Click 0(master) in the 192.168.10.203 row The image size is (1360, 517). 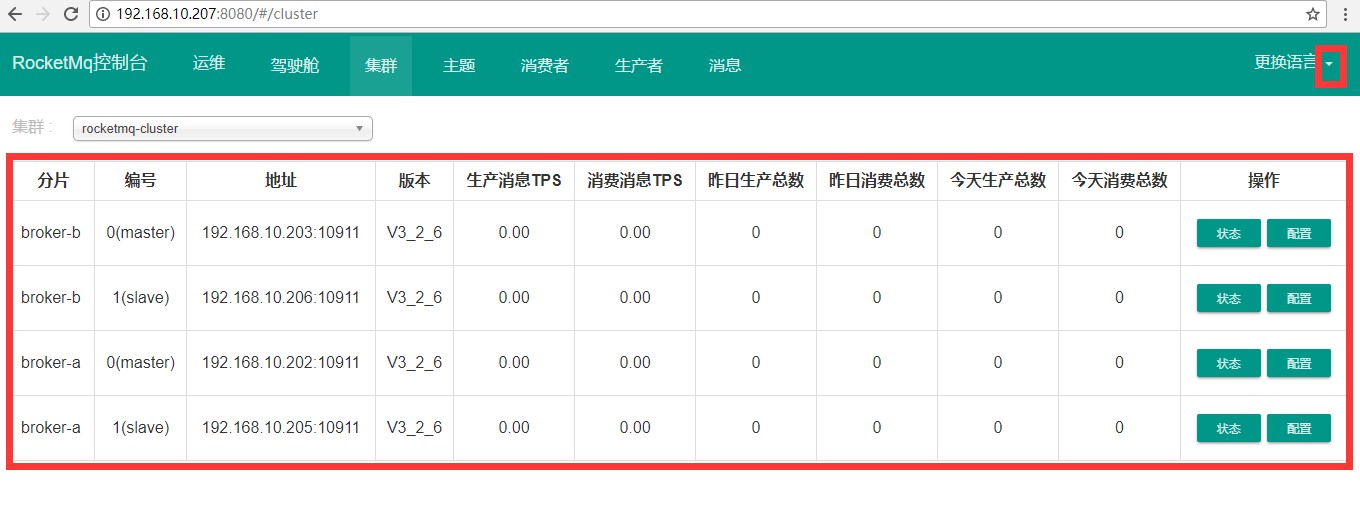141,233
